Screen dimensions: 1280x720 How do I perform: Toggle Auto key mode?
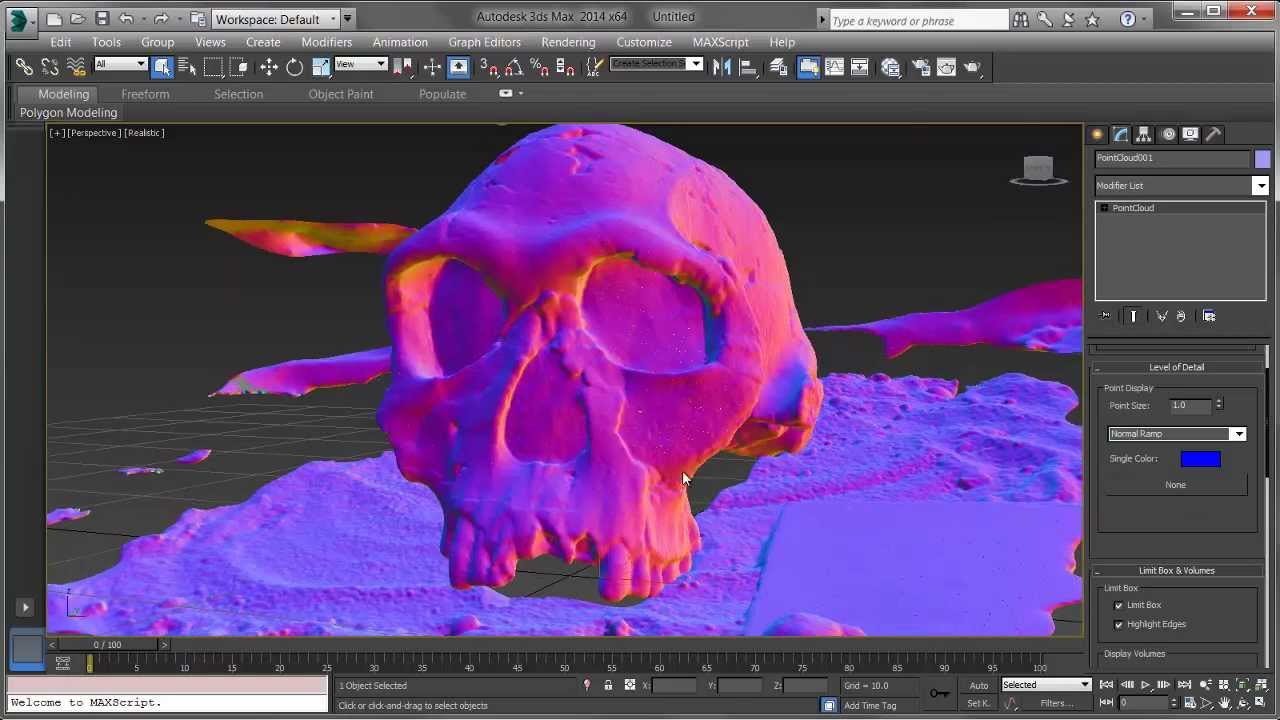click(978, 685)
